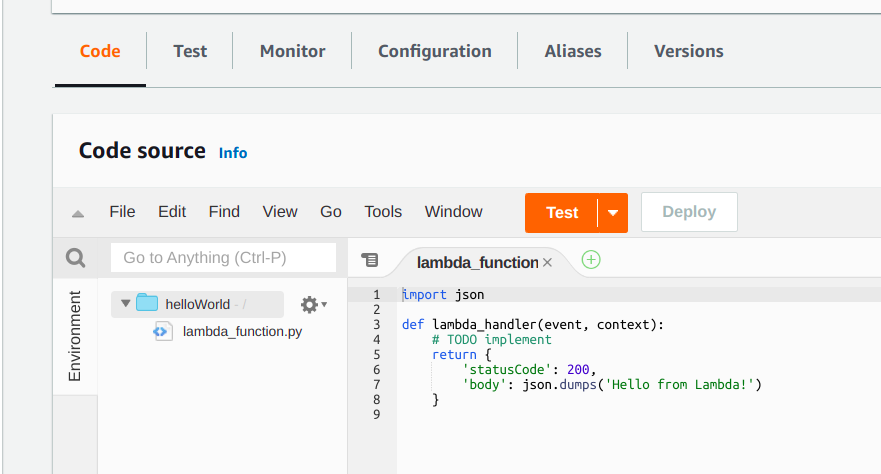The width and height of the screenshot is (881, 474).
Task: Click the Deploy button
Action: (x=689, y=212)
